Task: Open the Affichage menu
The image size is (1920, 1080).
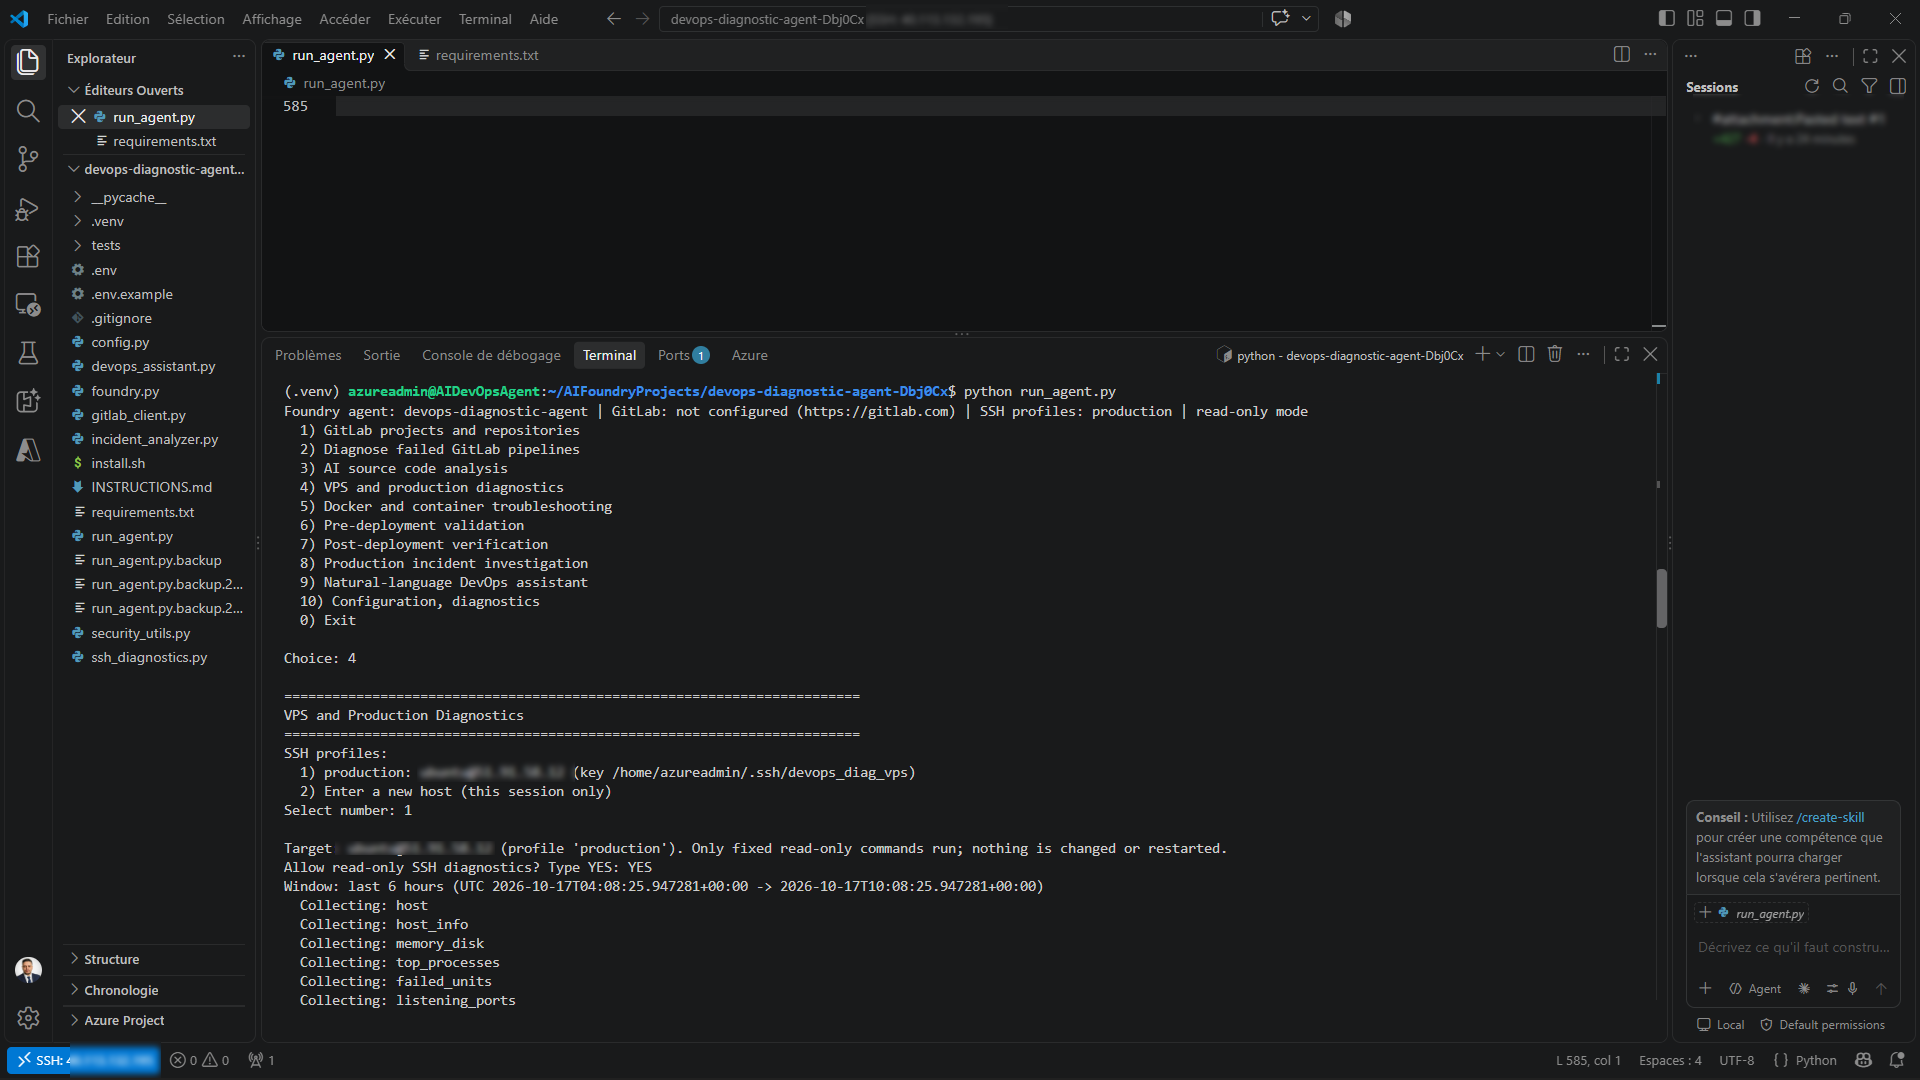Action: (x=271, y=19)
